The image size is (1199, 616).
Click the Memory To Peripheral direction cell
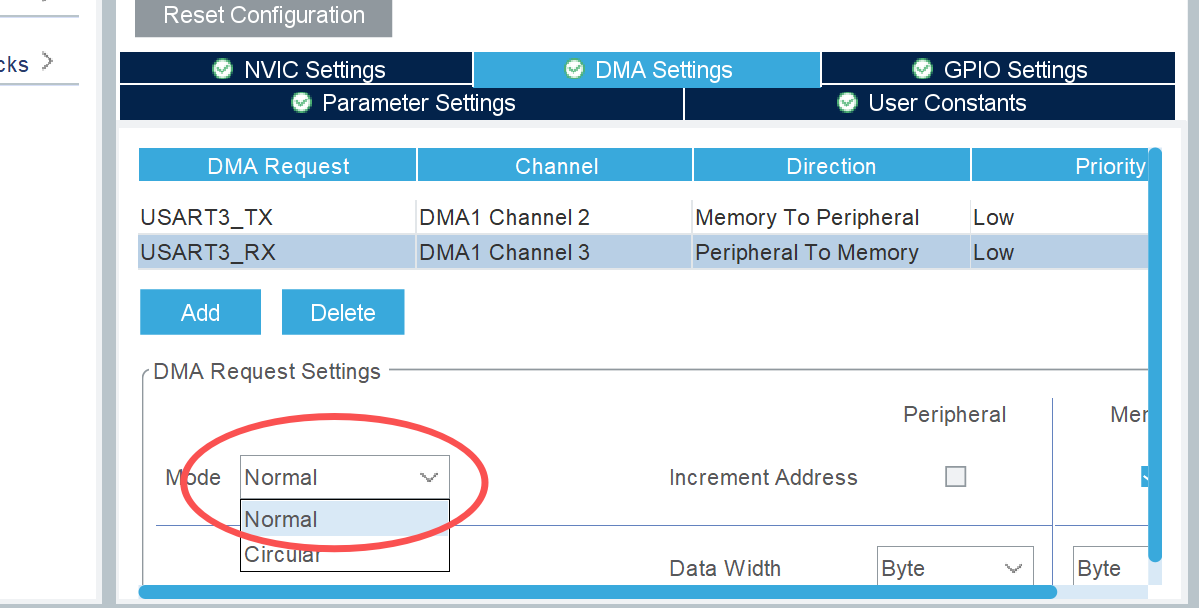click(x=831, y=217)
